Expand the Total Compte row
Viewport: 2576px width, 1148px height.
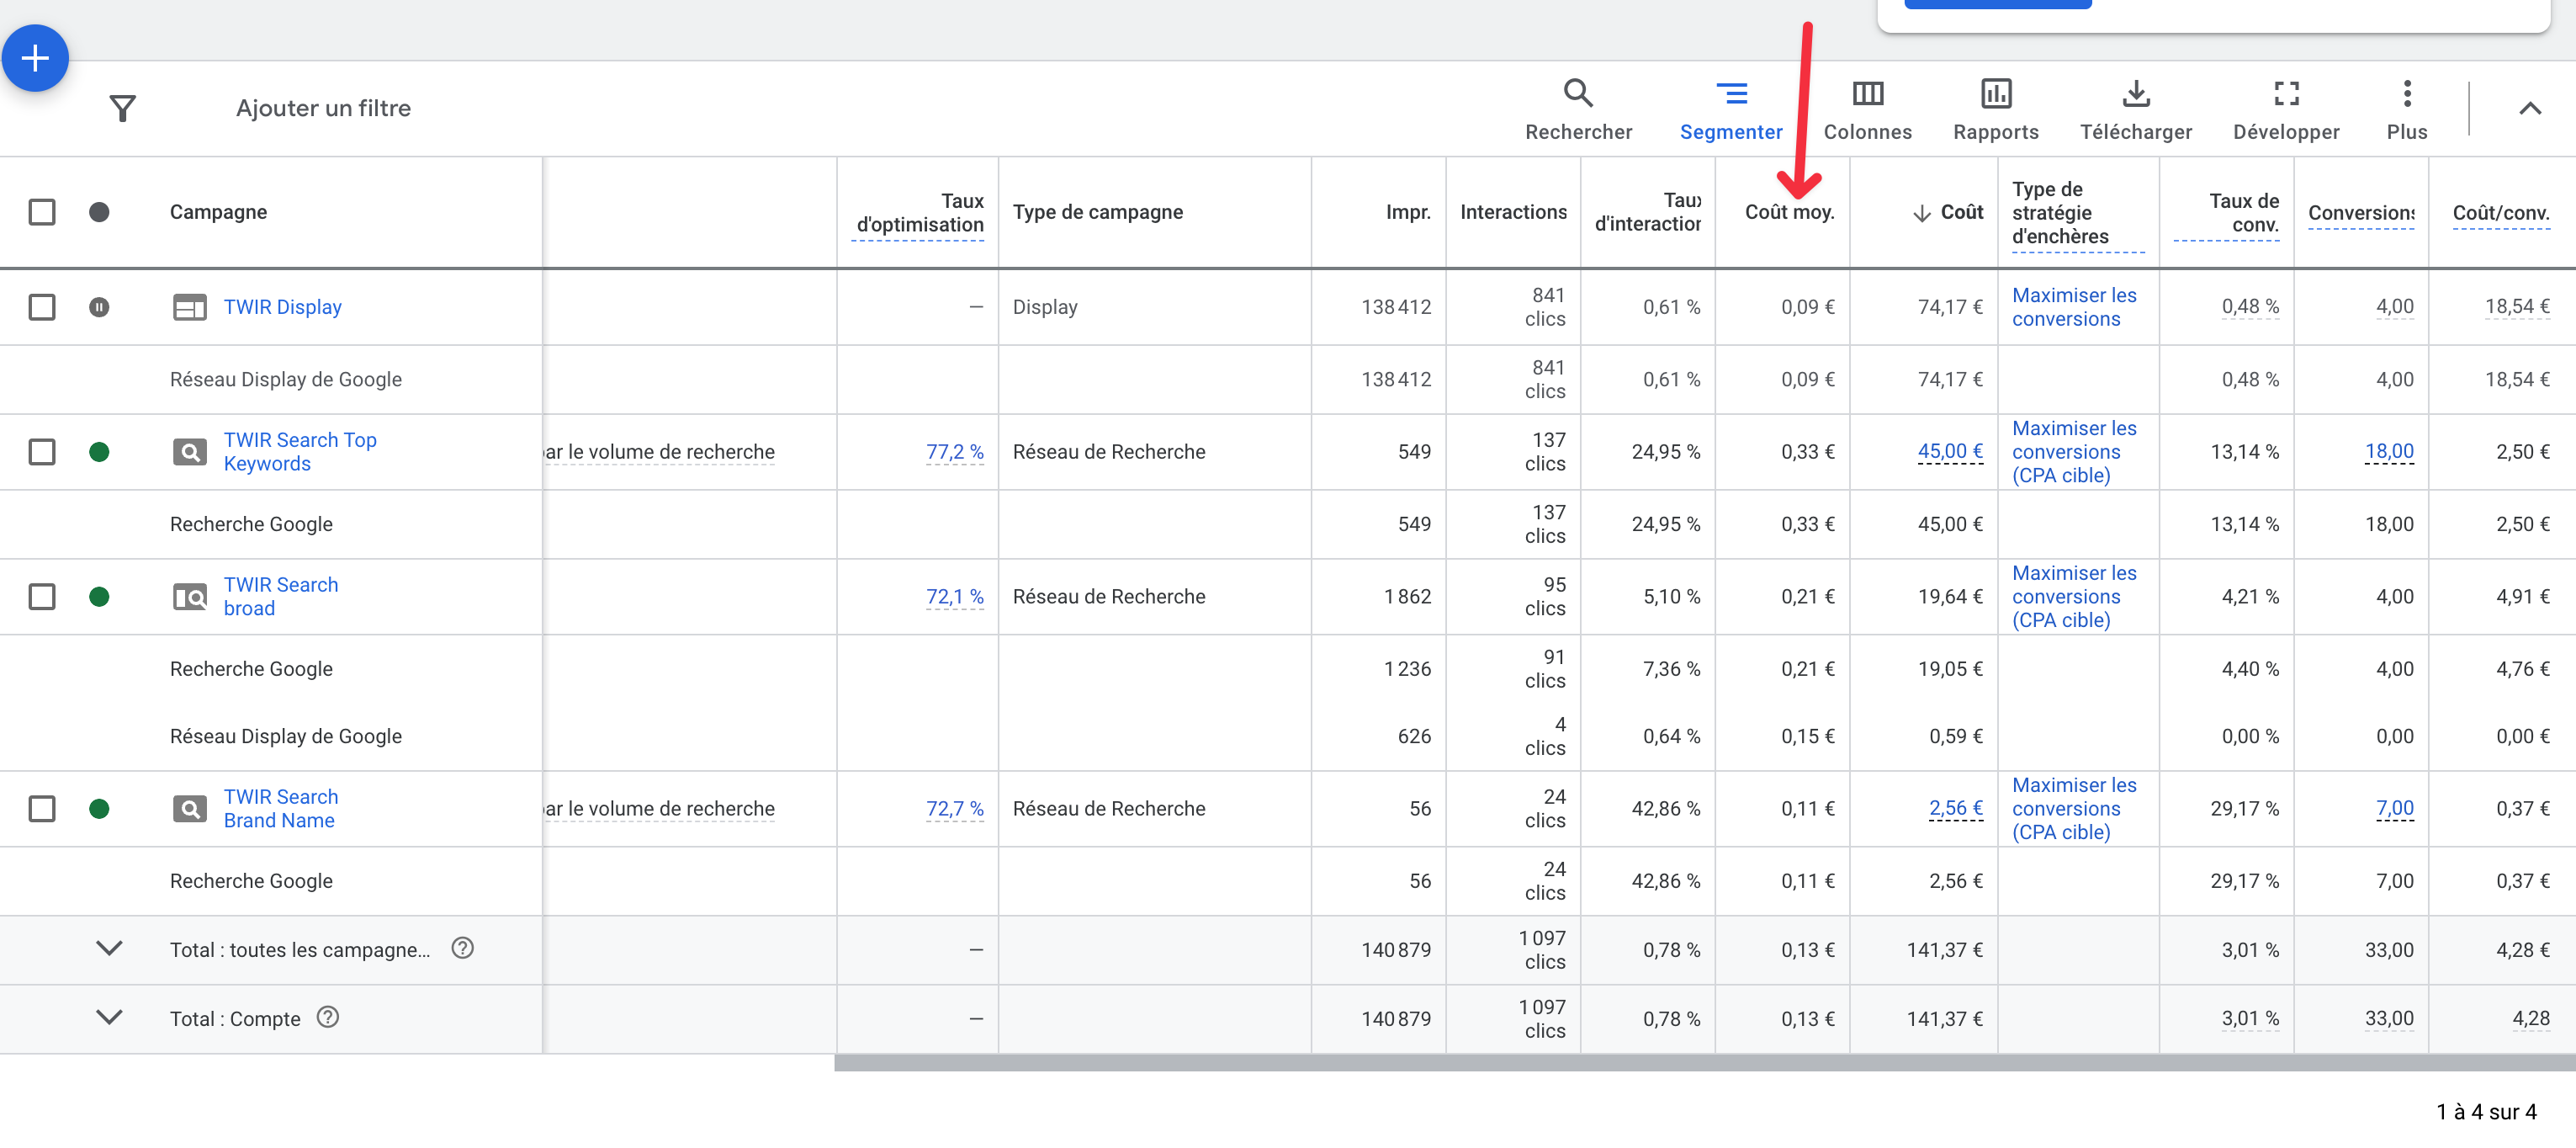[109, 1017]
